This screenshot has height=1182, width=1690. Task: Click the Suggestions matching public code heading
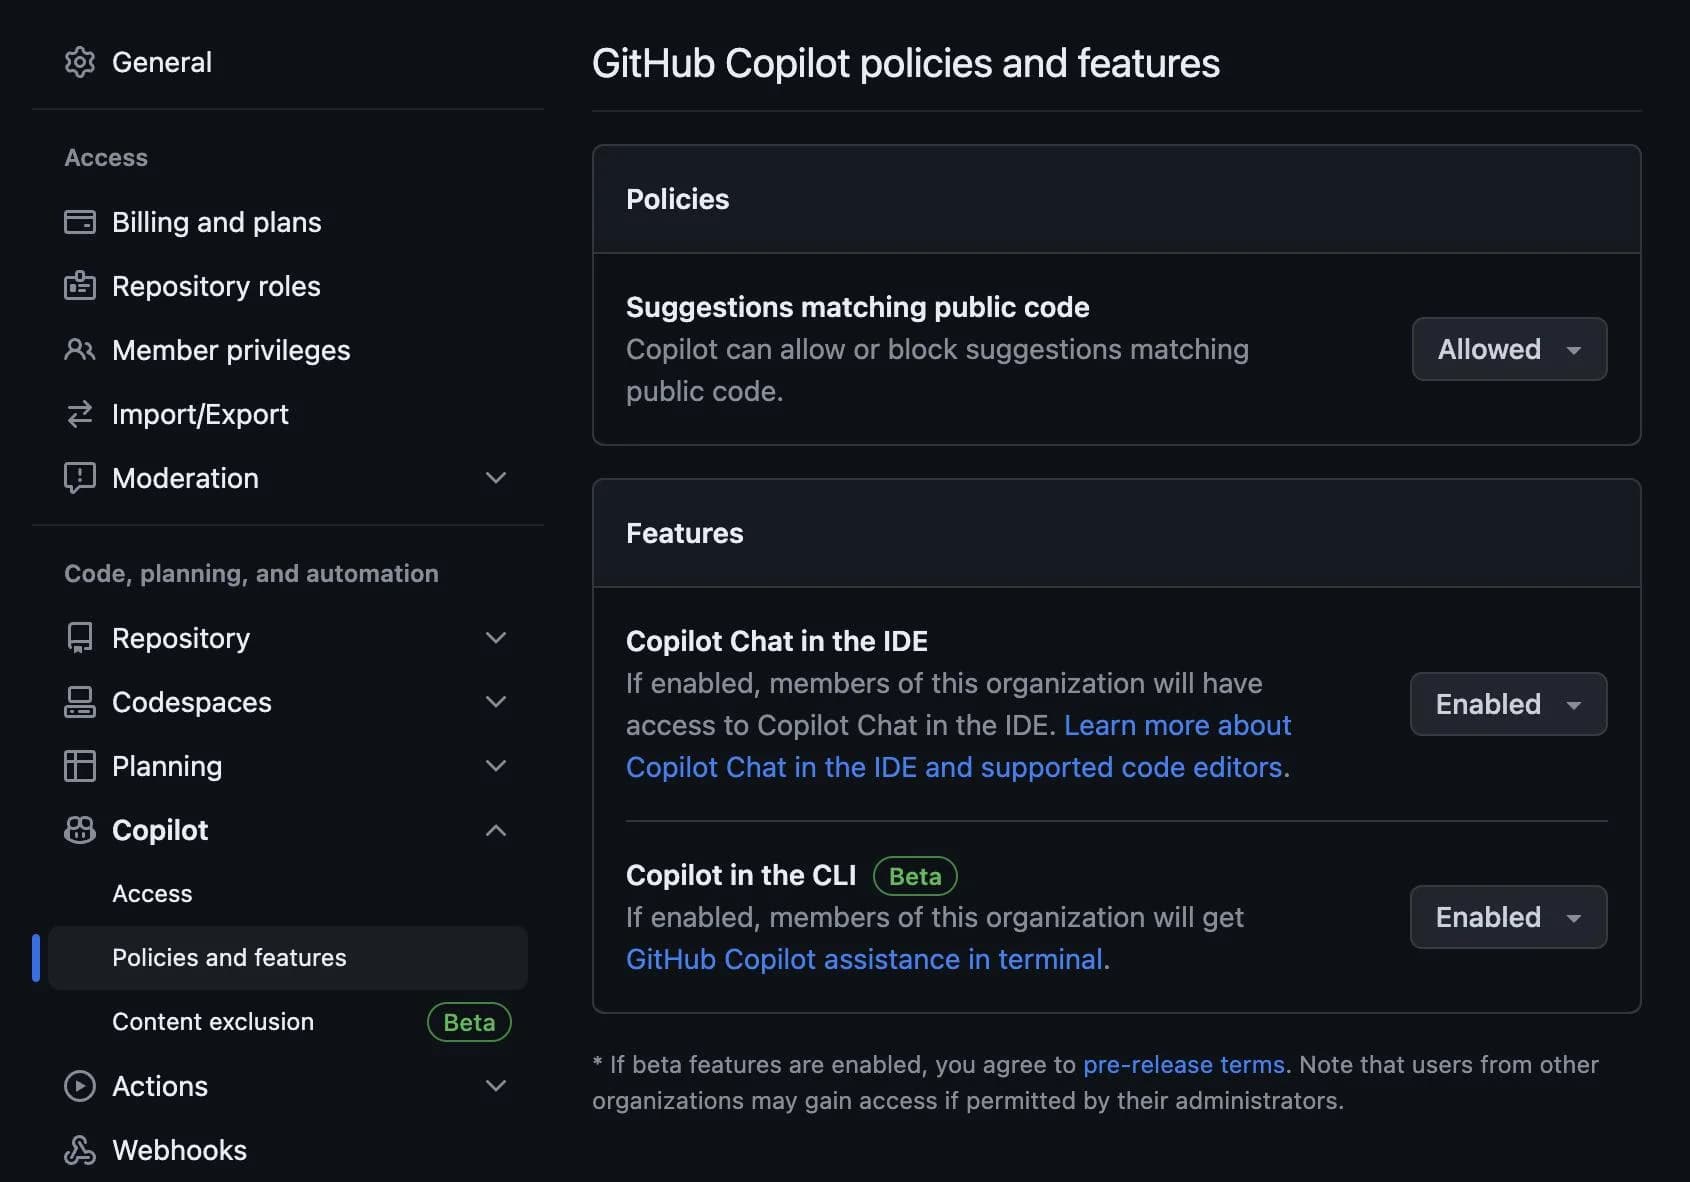858,307
